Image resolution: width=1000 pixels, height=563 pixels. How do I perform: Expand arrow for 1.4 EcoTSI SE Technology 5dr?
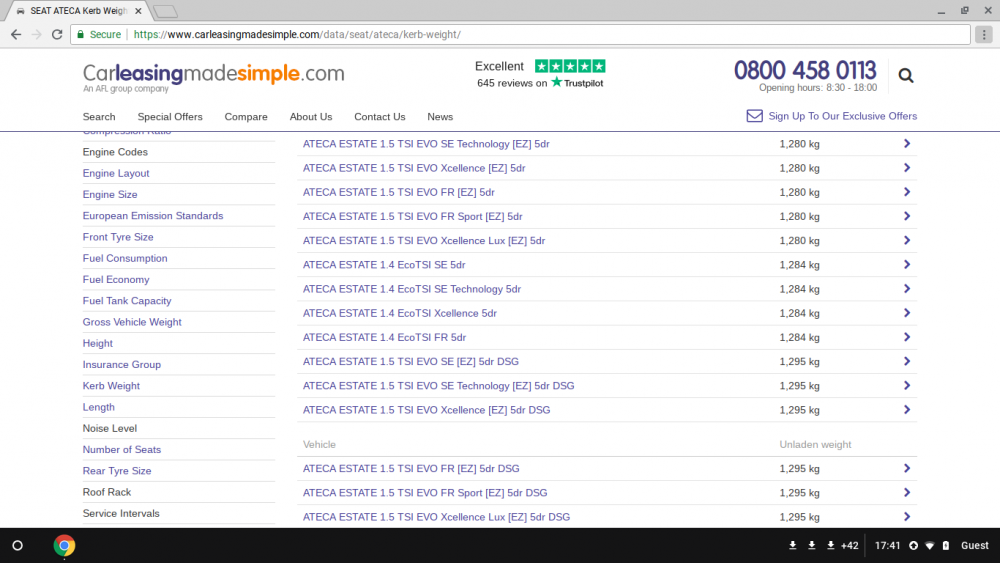coord(906,289)
